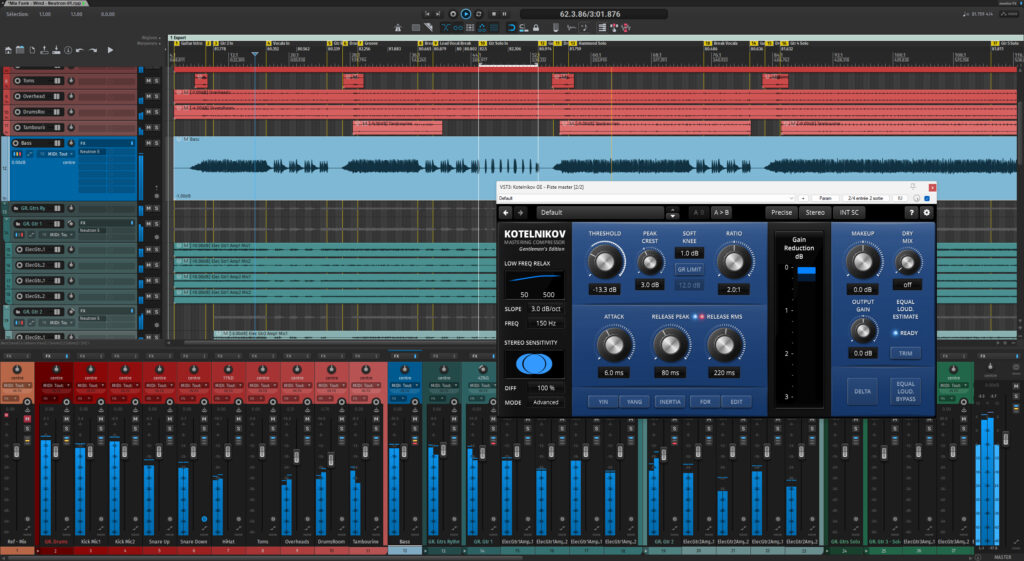Select the YANG mode button

click(633, 402)
